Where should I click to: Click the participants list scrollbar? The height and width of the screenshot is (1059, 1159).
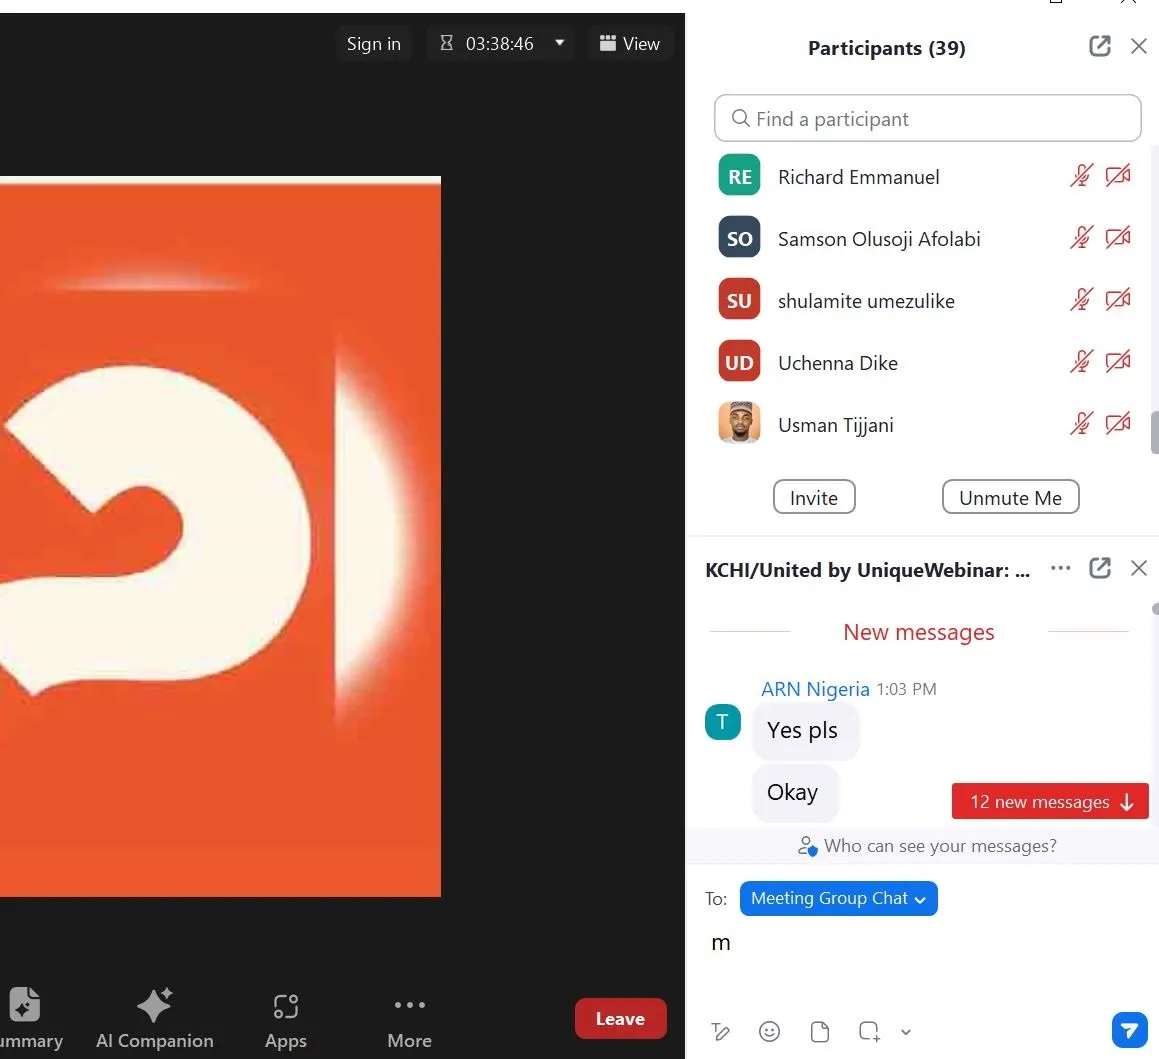click(1155, 432)
